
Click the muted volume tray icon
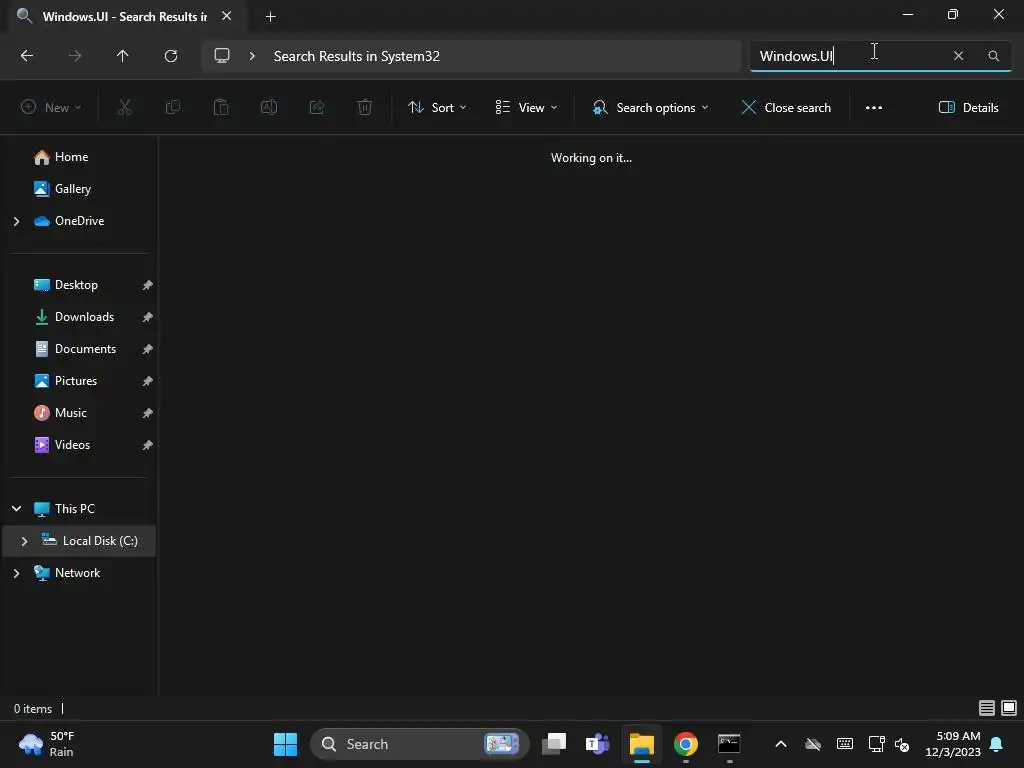click(903, 744)
